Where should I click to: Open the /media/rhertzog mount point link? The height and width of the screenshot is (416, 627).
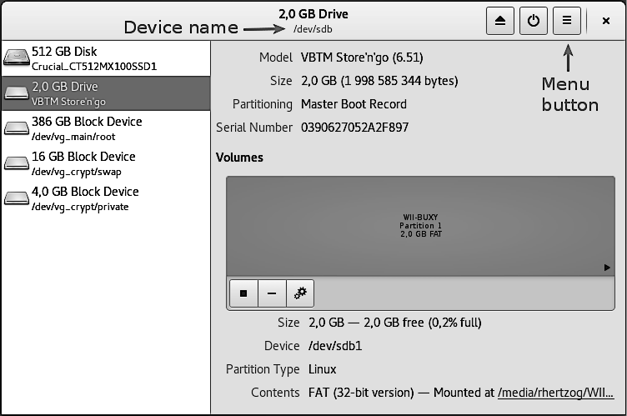559,394
